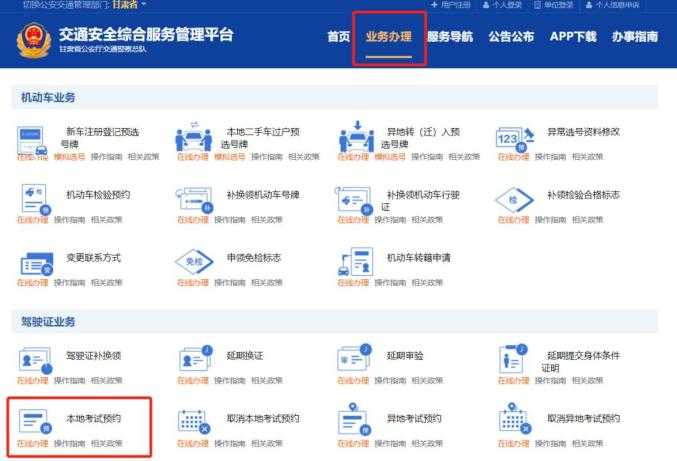Click 用户注册 in the top bar
This screenshot has width=677, height=461.
point(451,5)
